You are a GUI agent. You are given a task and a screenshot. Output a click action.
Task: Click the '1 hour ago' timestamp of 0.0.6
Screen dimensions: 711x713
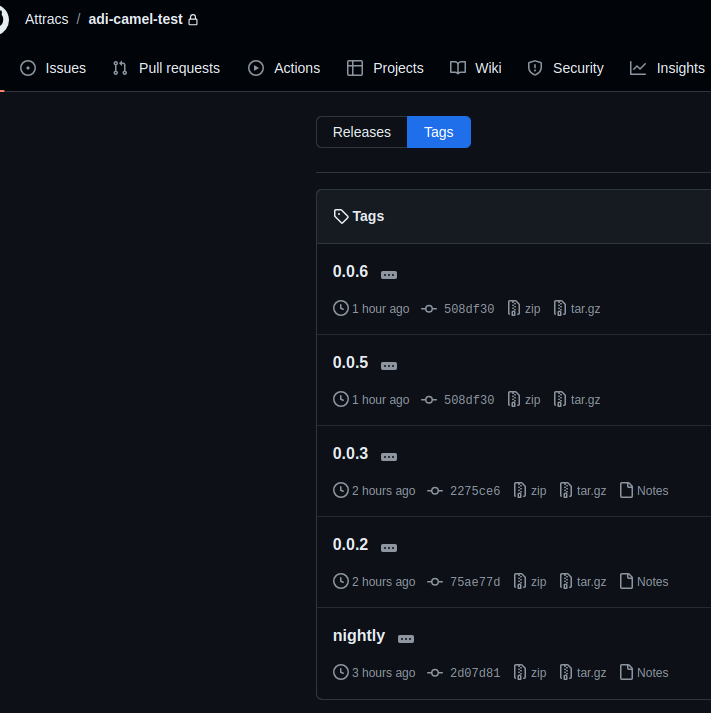[x=381, y=309]
